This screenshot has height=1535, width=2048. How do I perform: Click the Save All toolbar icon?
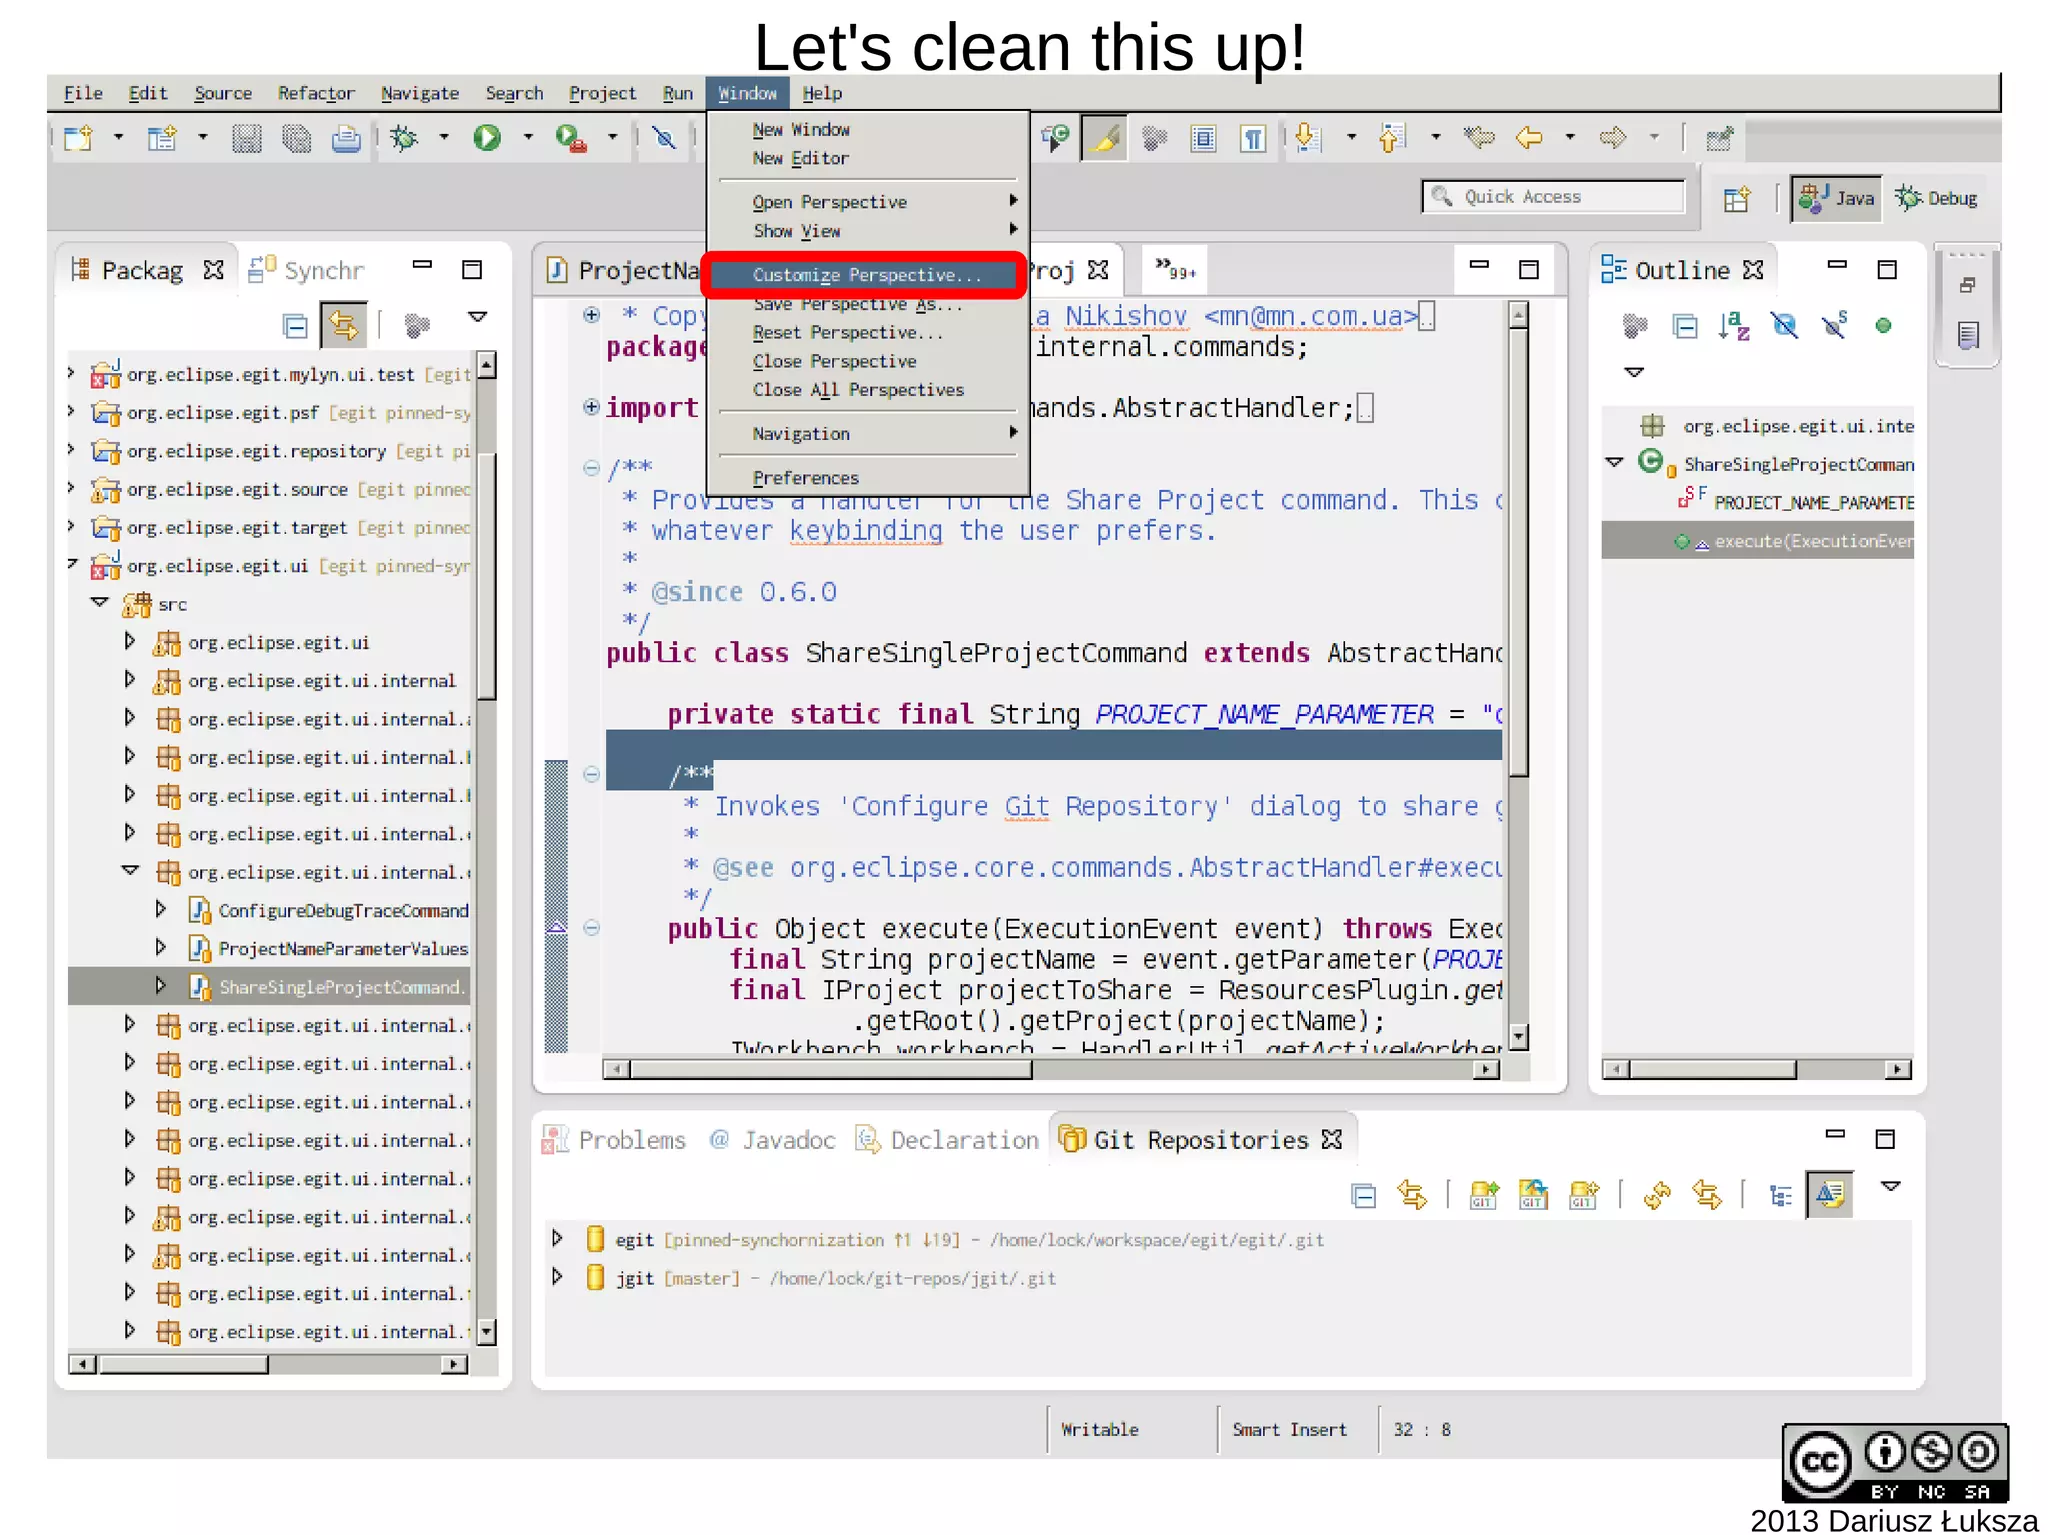(296, 137)
